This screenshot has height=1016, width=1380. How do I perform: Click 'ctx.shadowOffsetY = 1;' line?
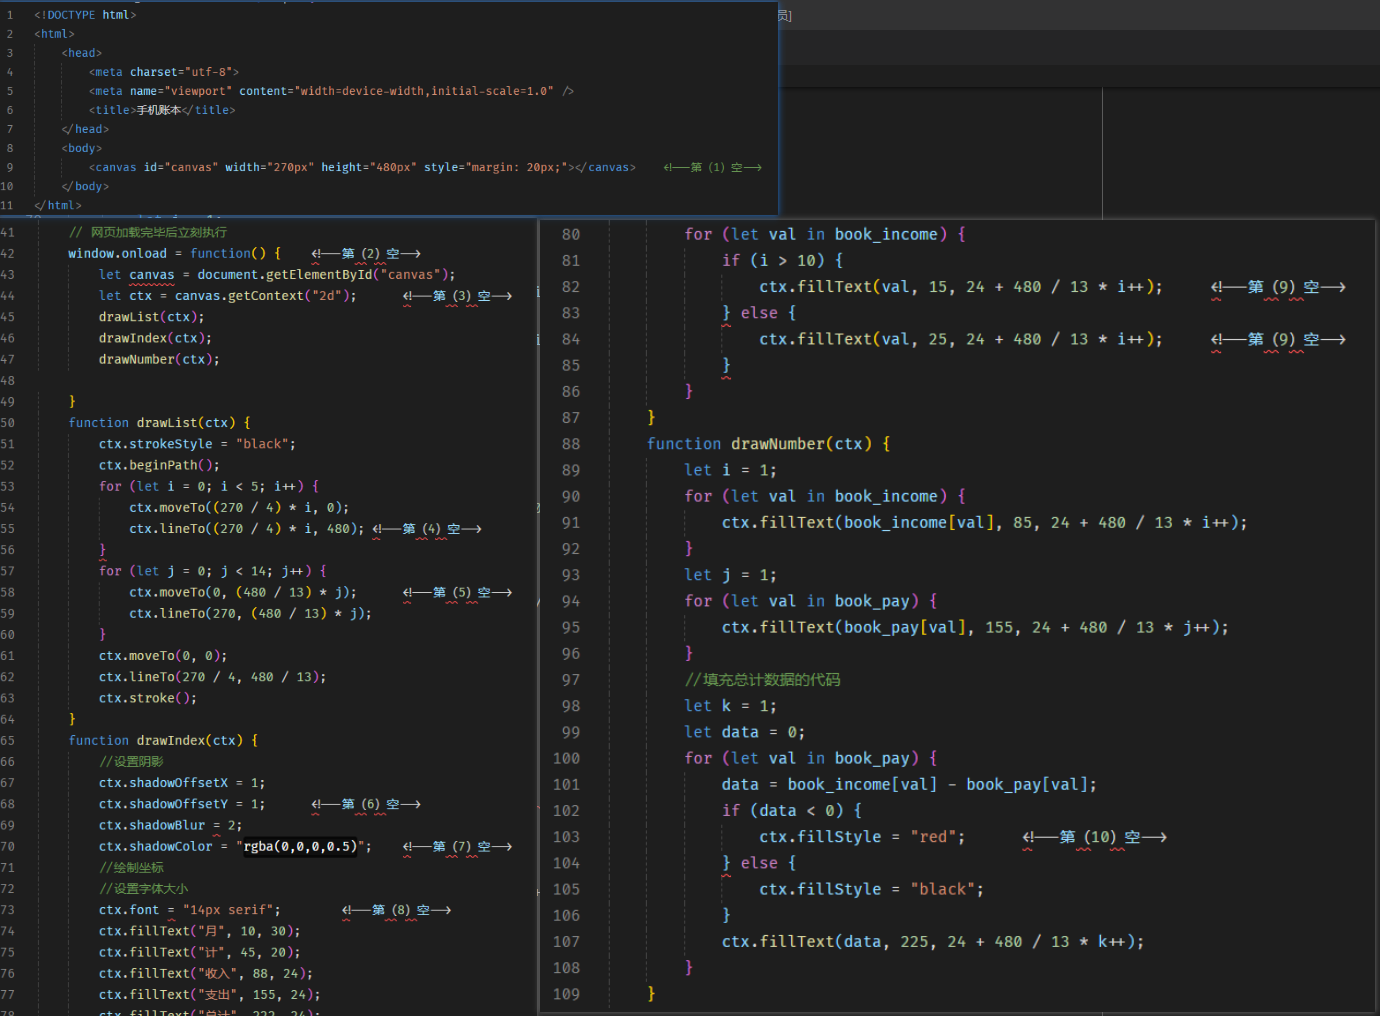point(182,803)
